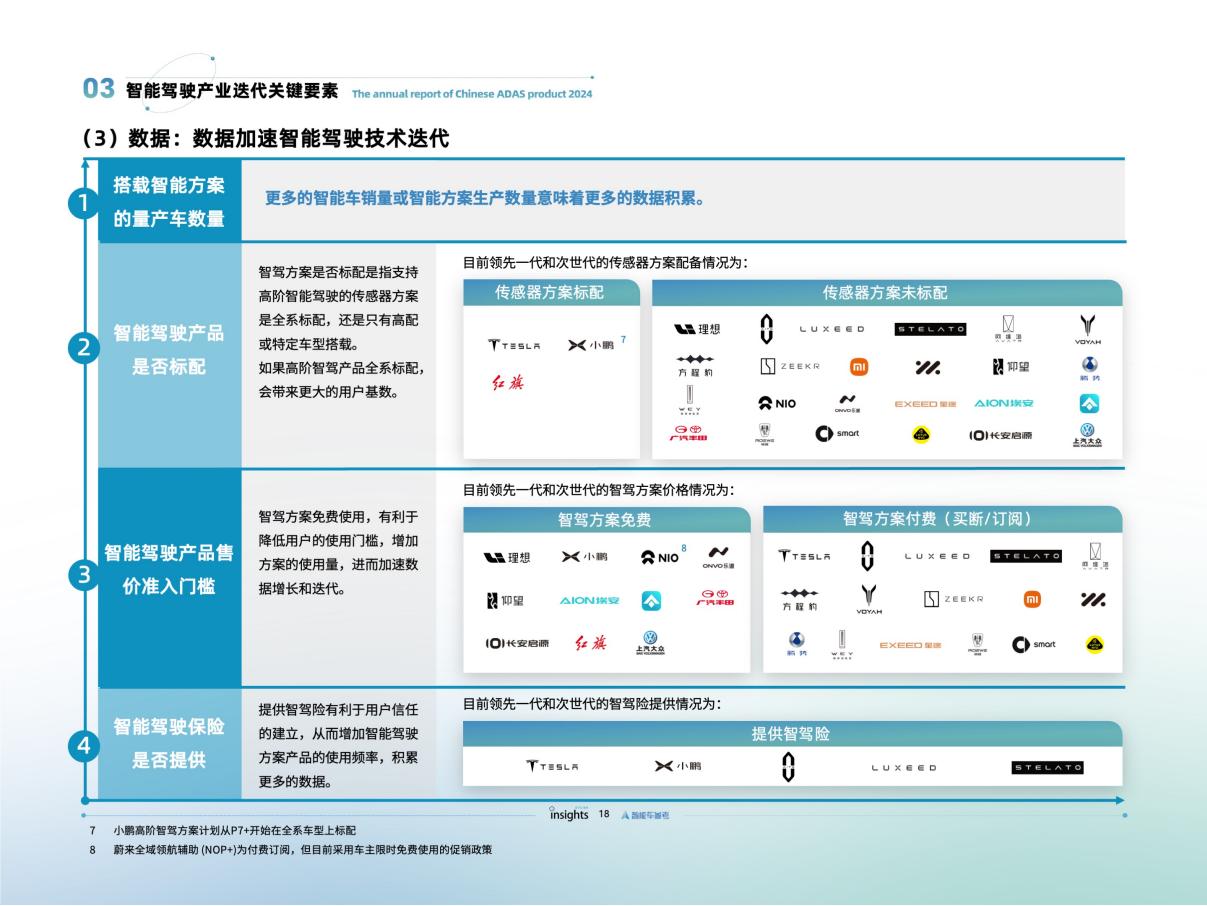The width and height of the screenshot is (1207, 906).
Task: Click the STELATO logo under 智驾方案付费
Action: pos(1026,556)
